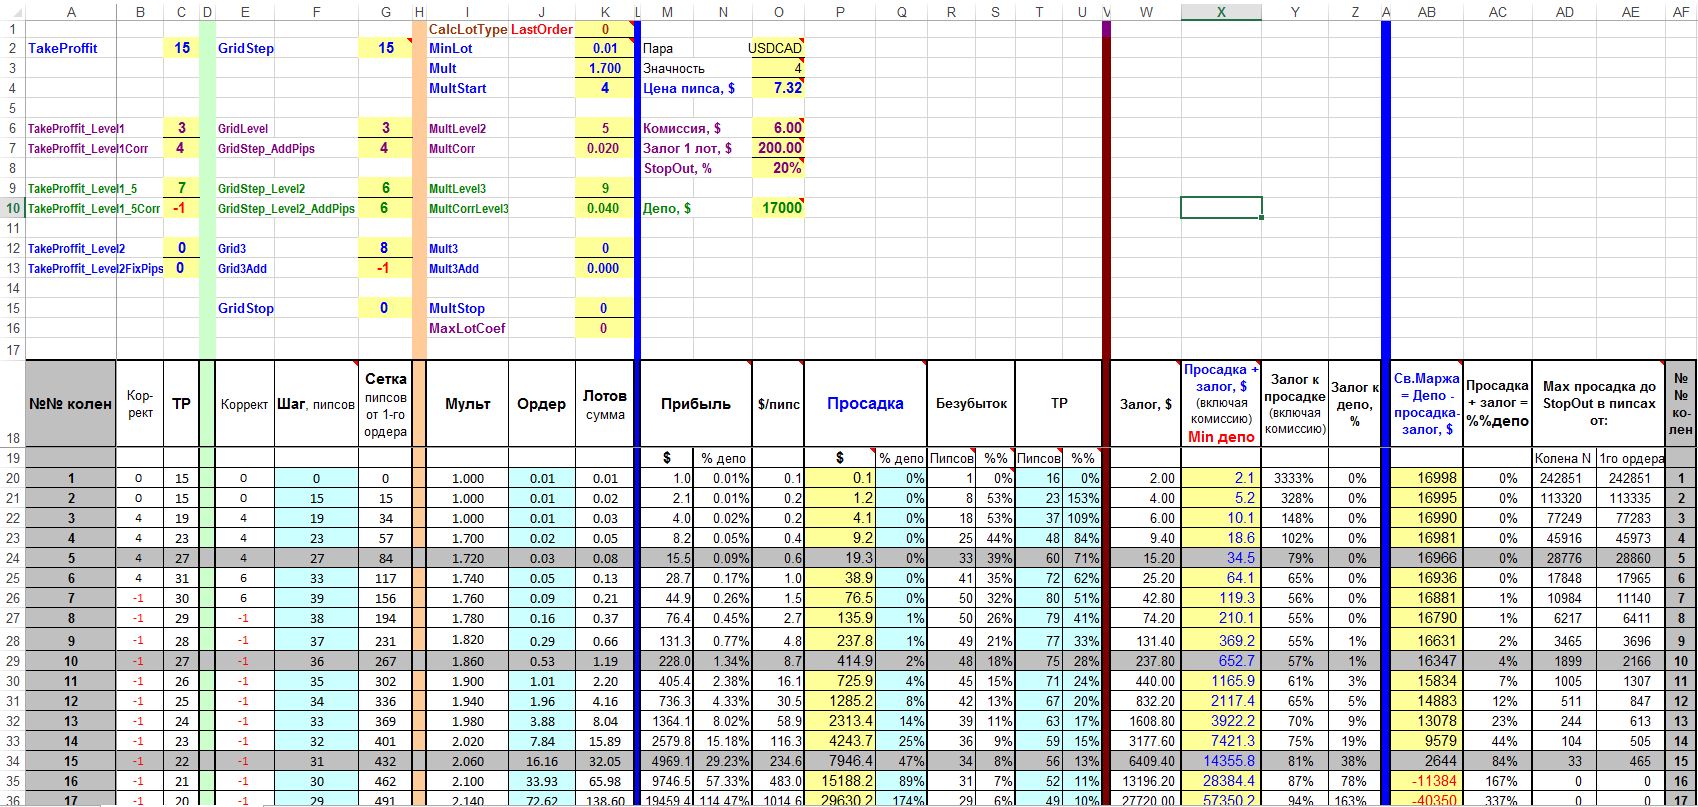The image size is (1698, 807).
Task: Click the profit percentage 57.33%
Action: tap(724, 780)
